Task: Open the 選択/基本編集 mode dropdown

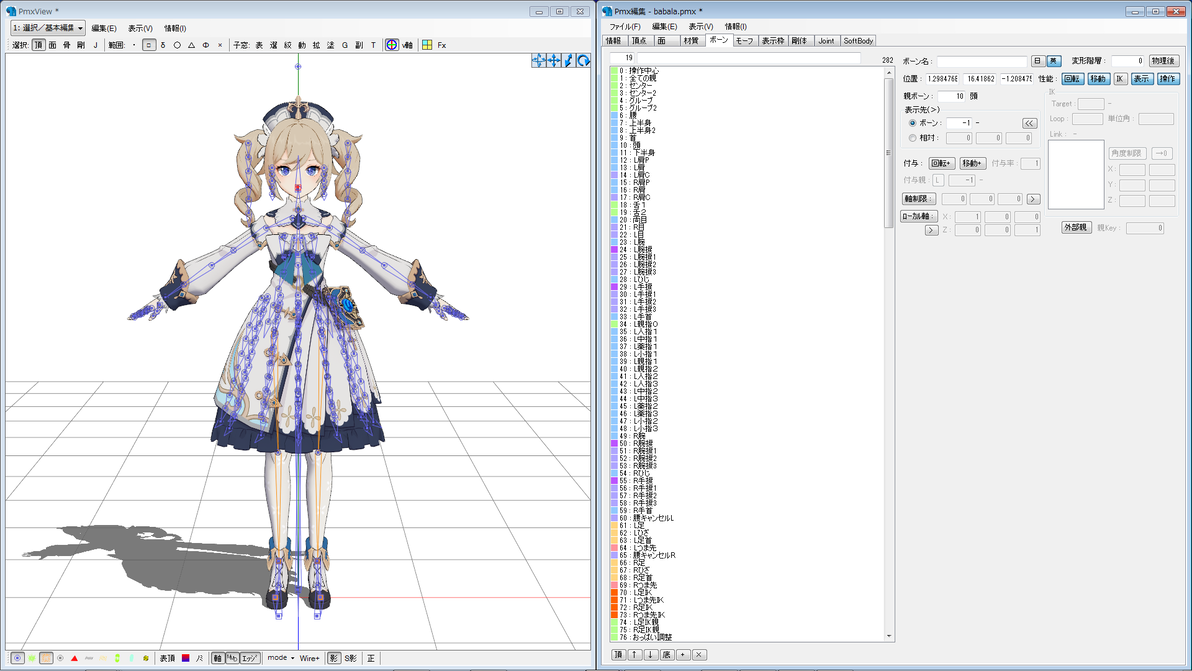Action: click(47, 28)
